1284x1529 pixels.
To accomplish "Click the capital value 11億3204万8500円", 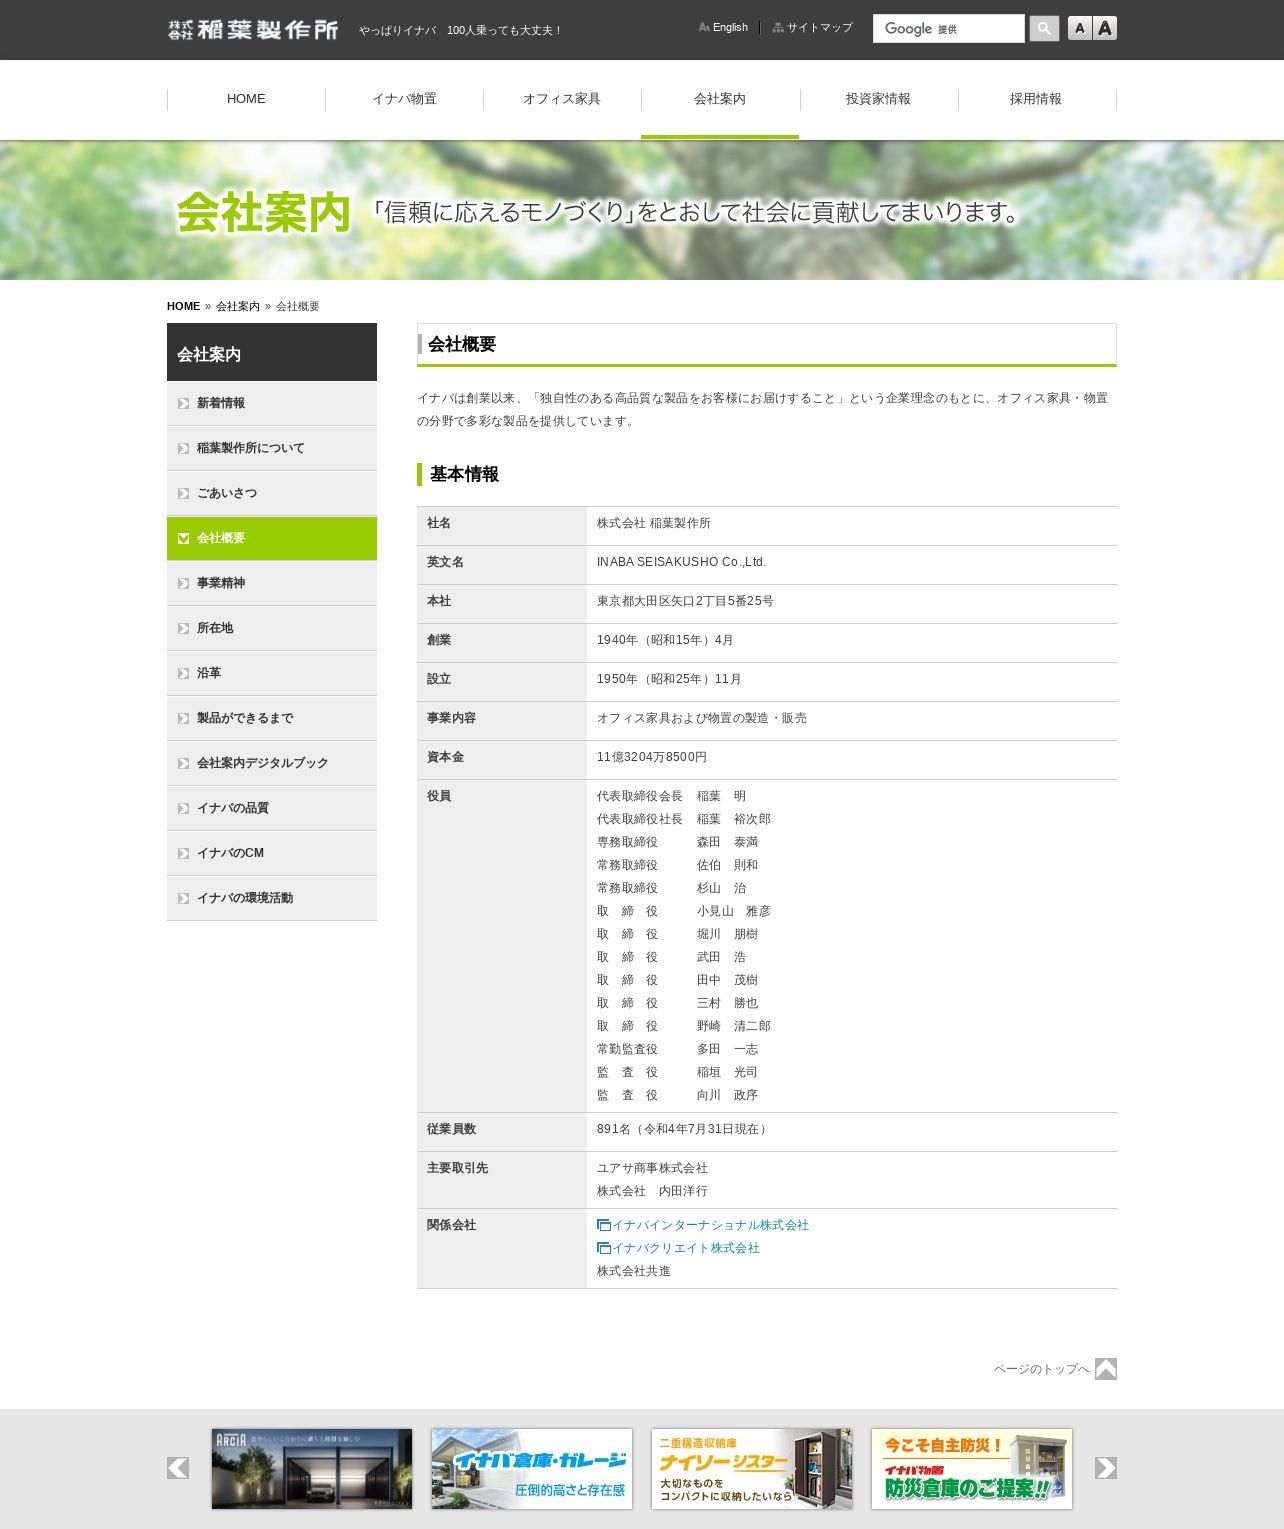I will click(x=652, y=757).
